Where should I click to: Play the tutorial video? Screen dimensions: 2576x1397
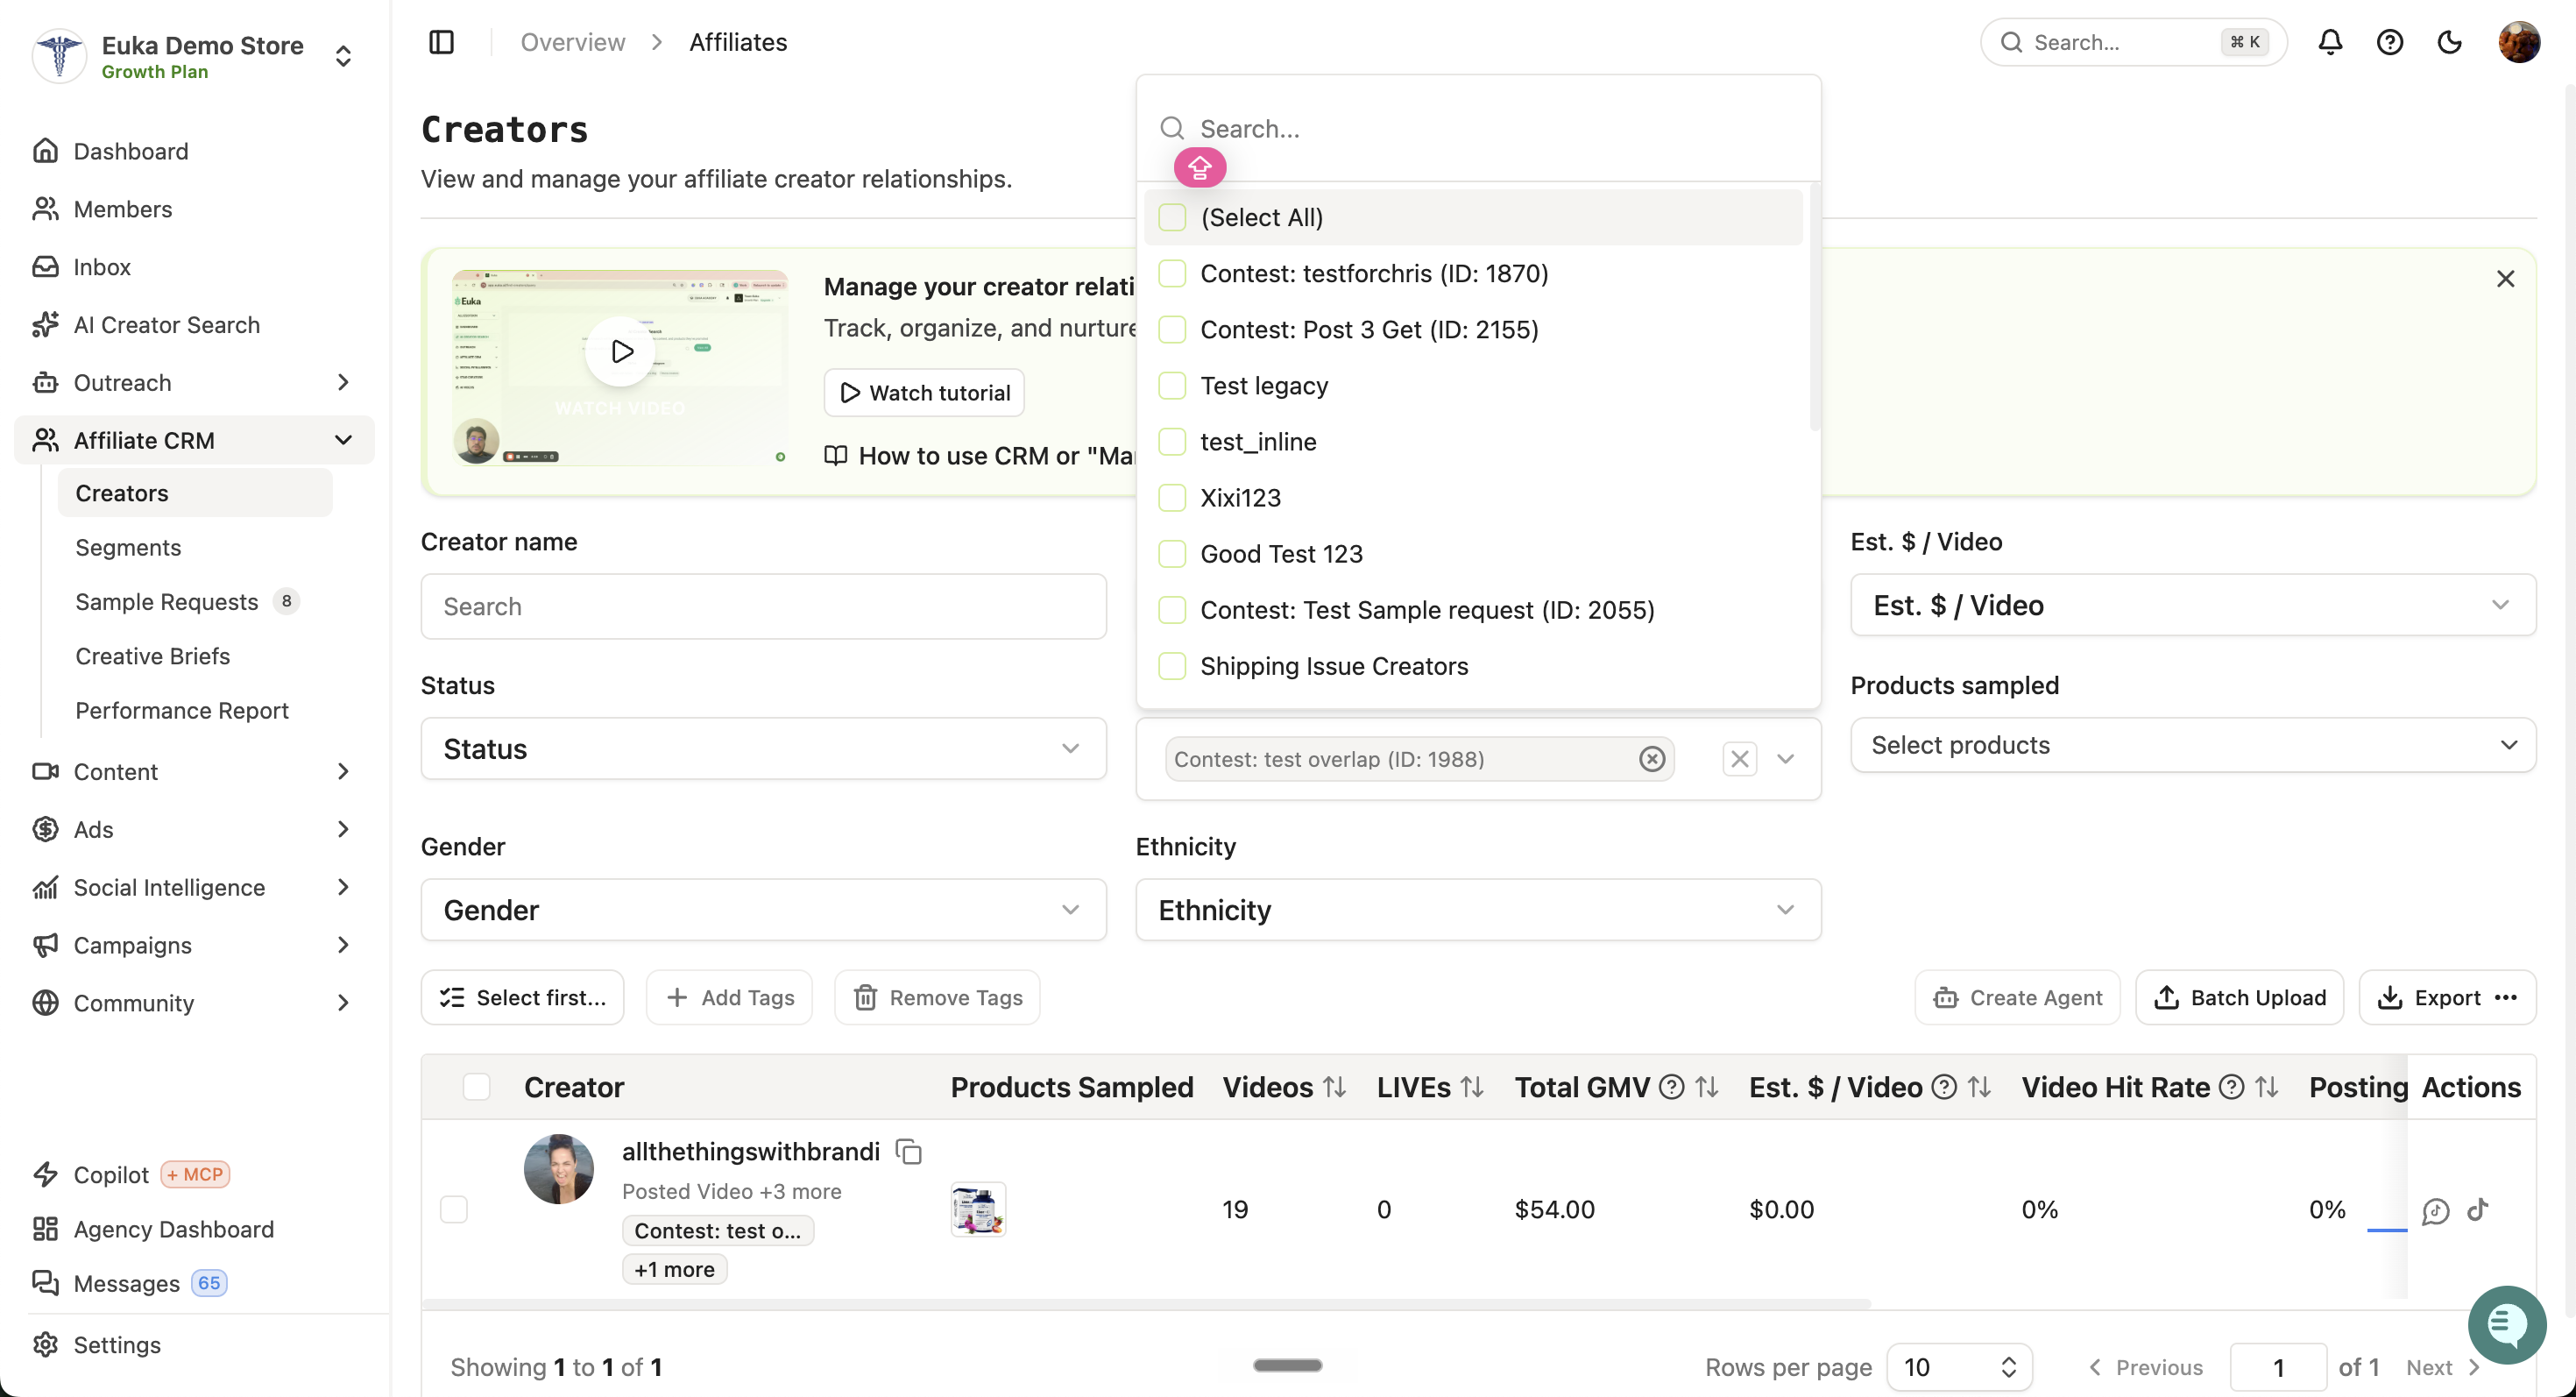click(x=621, y=351)
